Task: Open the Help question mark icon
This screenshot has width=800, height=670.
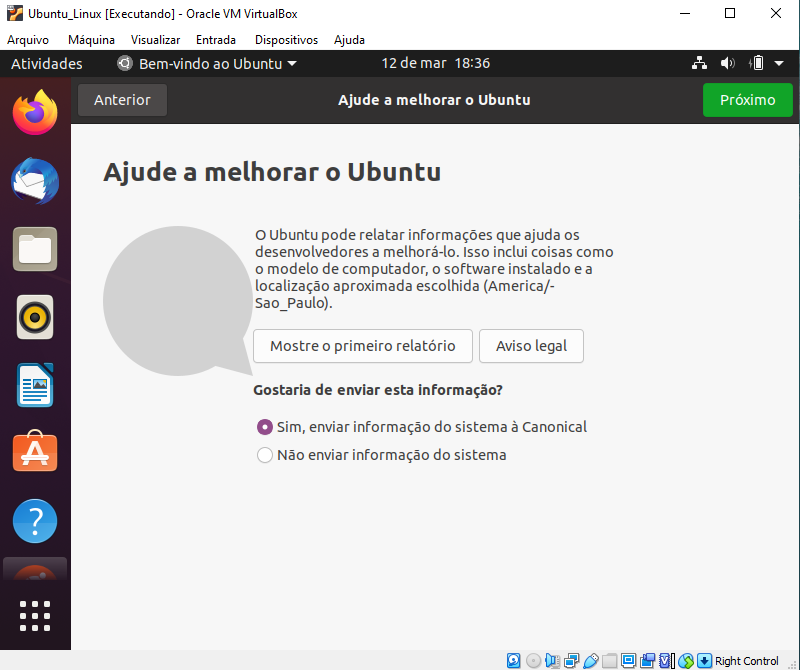Action: pos(35,521)
